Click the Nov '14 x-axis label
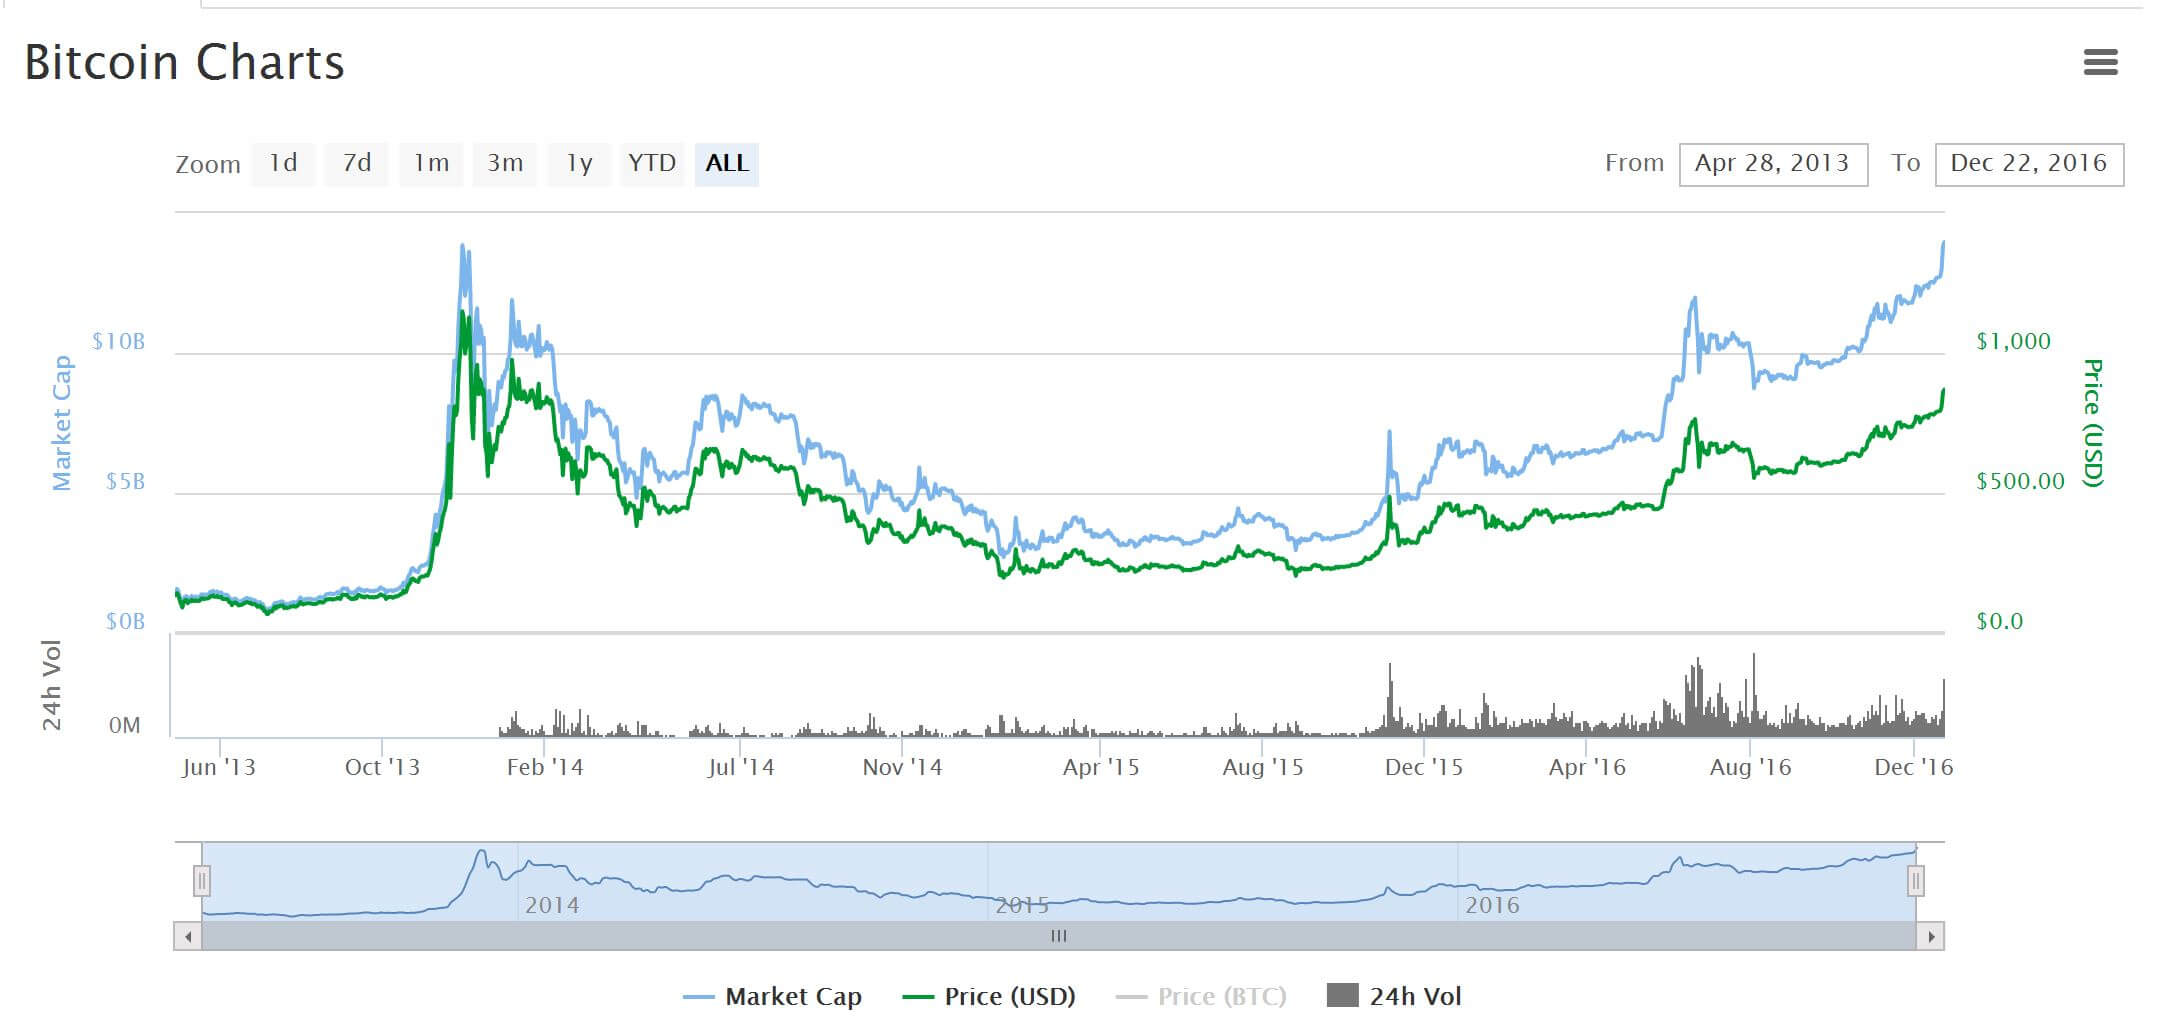Screen dimensions: 2162x1023 coord(902,767)
